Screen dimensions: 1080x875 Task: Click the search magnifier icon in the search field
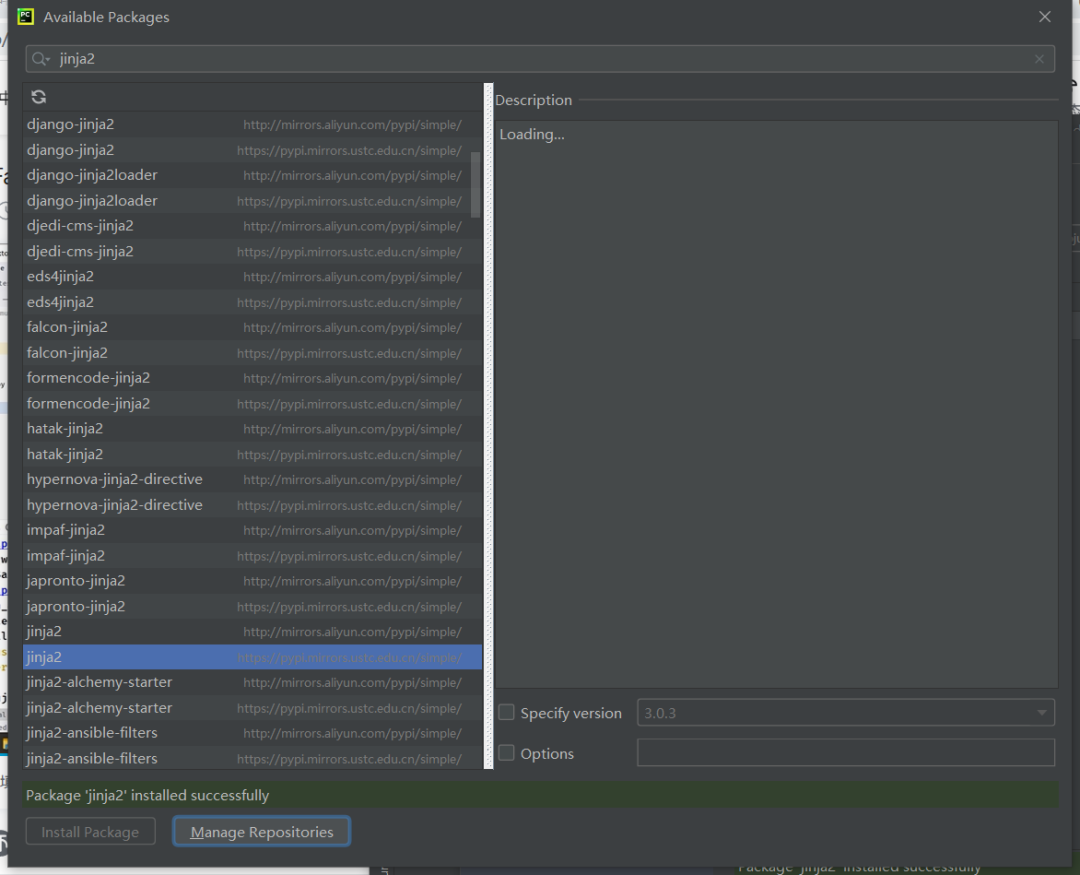click(40, 59)
